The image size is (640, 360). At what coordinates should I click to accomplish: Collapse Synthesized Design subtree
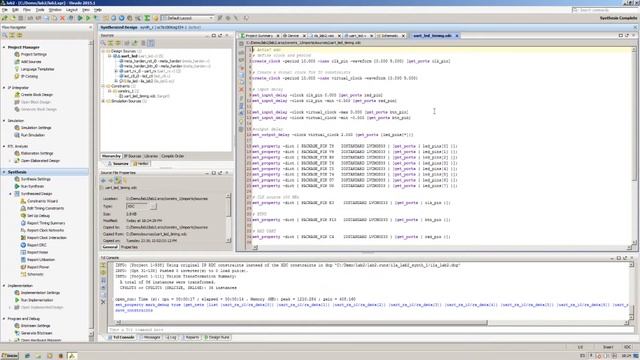(x=11, y=194)
